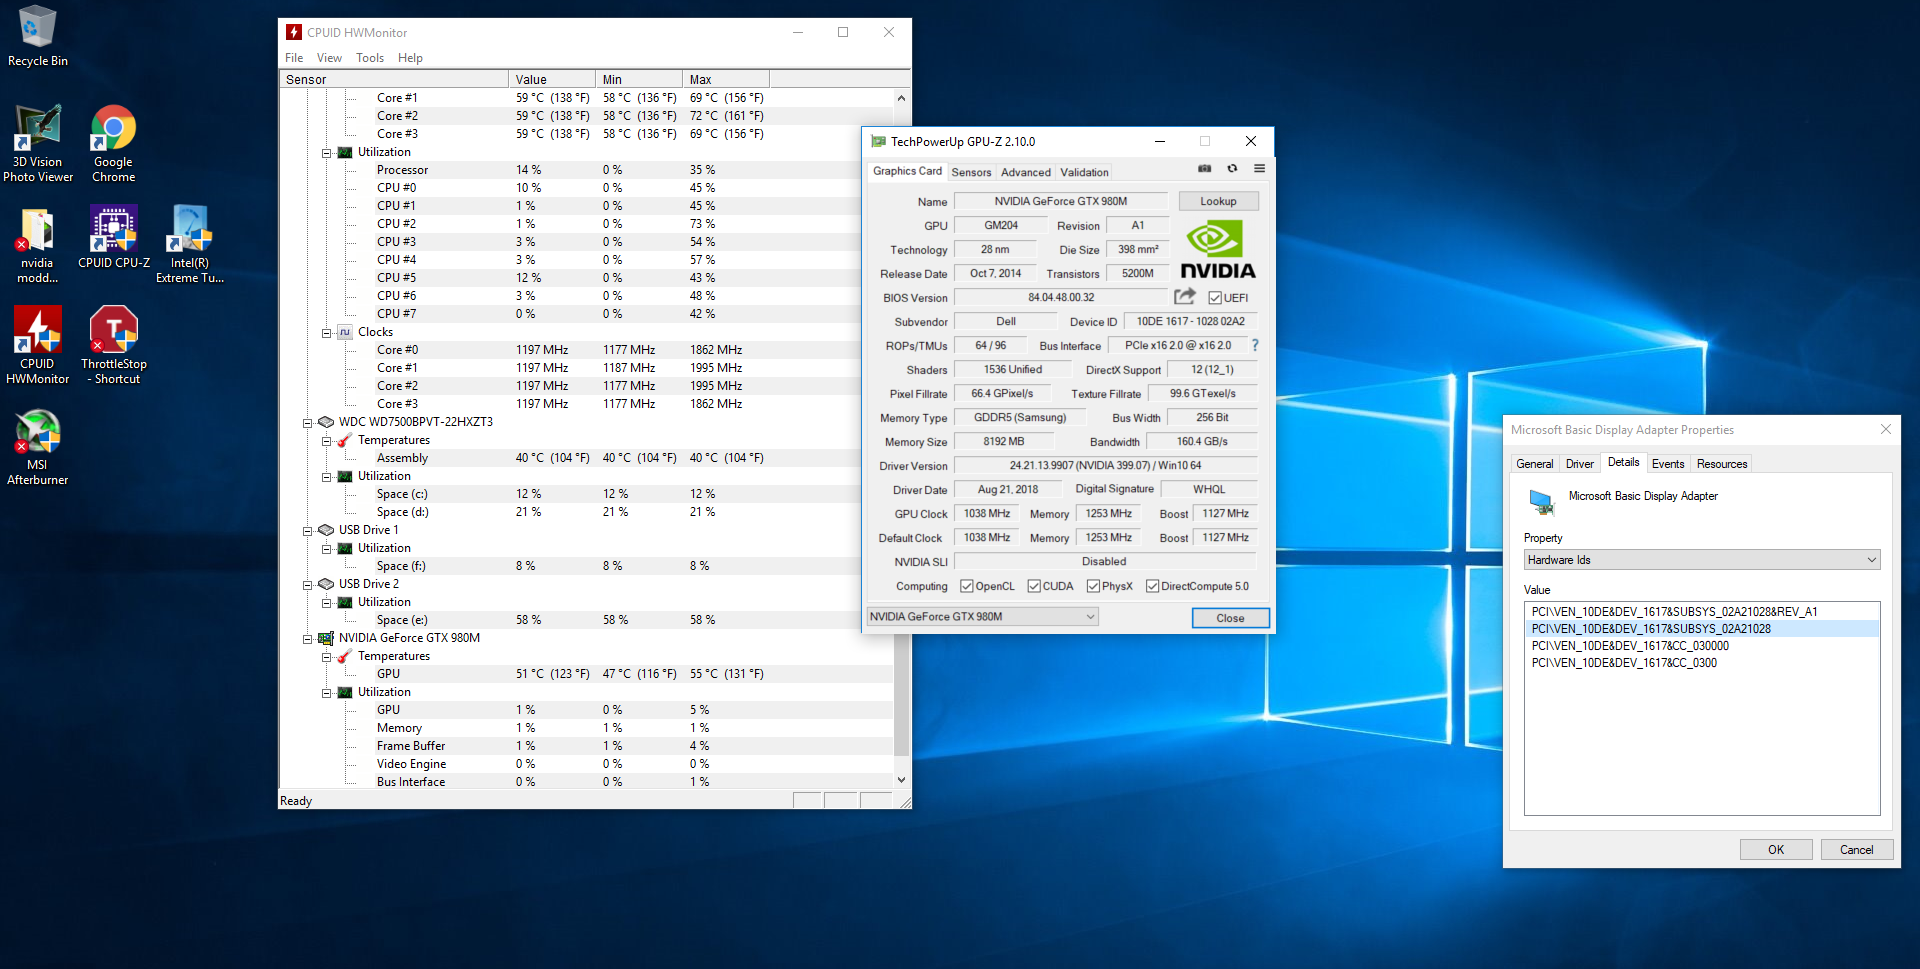Click the GPU-Z refresh icon

pos(1232,169)
